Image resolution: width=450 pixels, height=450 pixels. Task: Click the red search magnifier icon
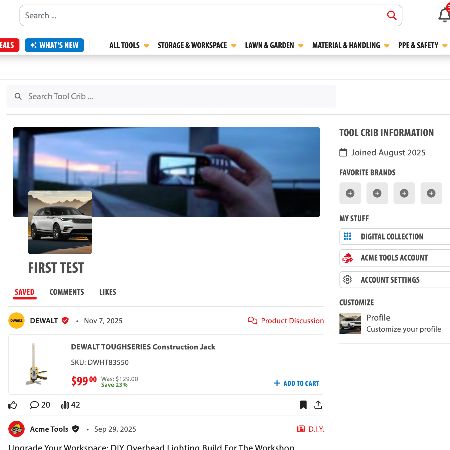[x=391, y=15]
